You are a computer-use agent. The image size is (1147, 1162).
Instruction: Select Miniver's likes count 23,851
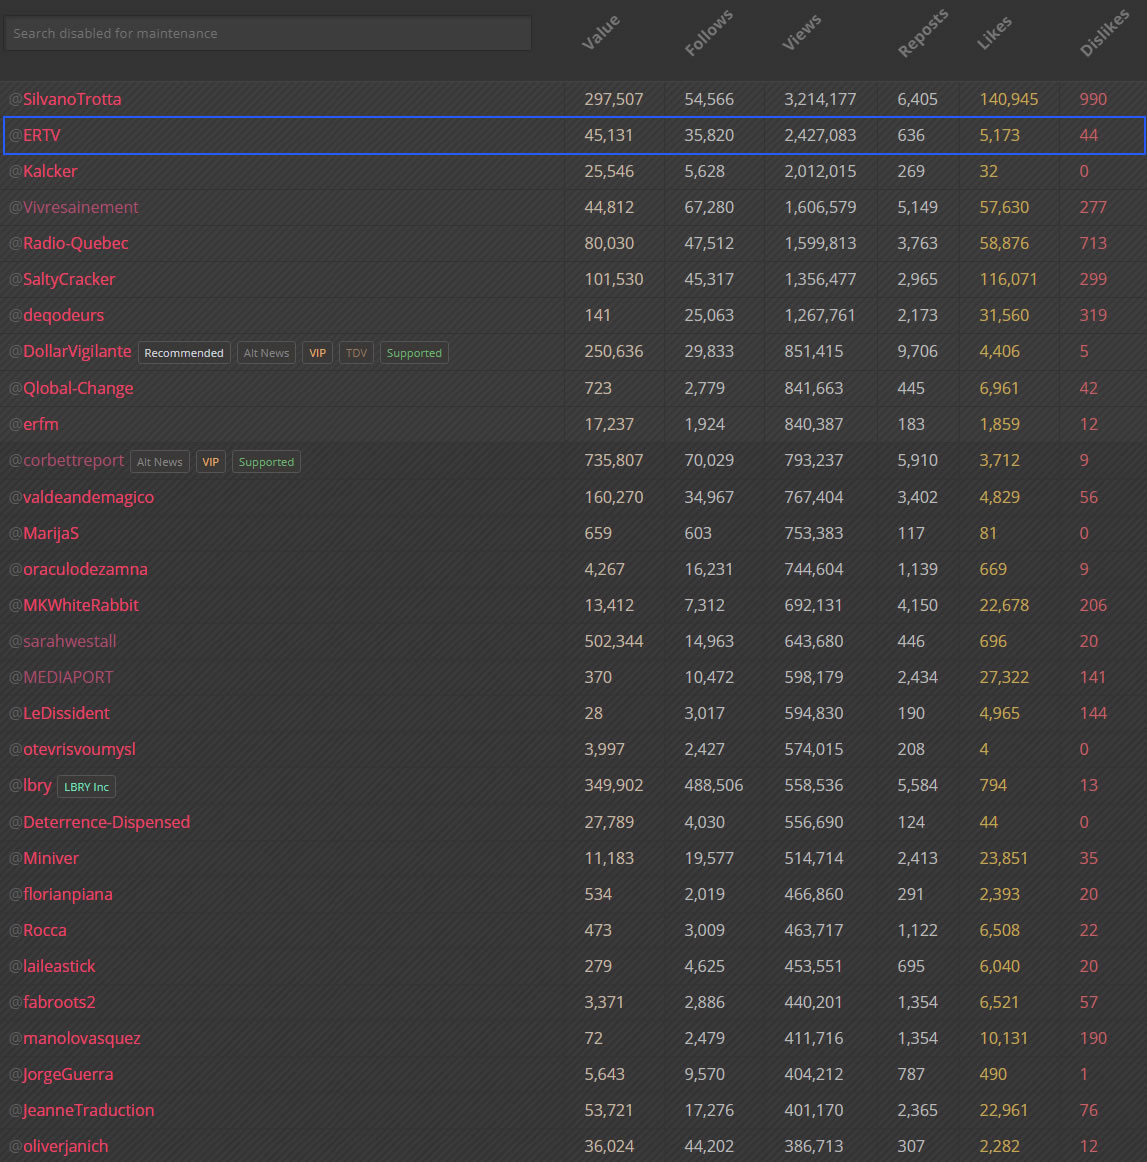click(x=1004, y=858)
